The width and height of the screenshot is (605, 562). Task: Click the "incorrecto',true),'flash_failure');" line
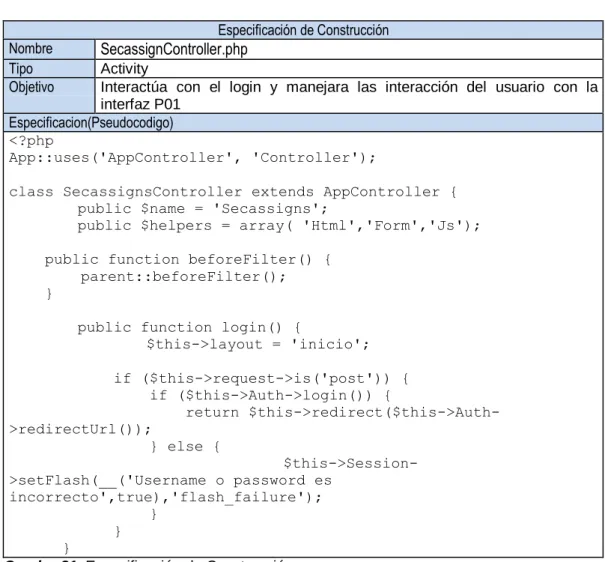pyautogui.click(x=165, y=497)
